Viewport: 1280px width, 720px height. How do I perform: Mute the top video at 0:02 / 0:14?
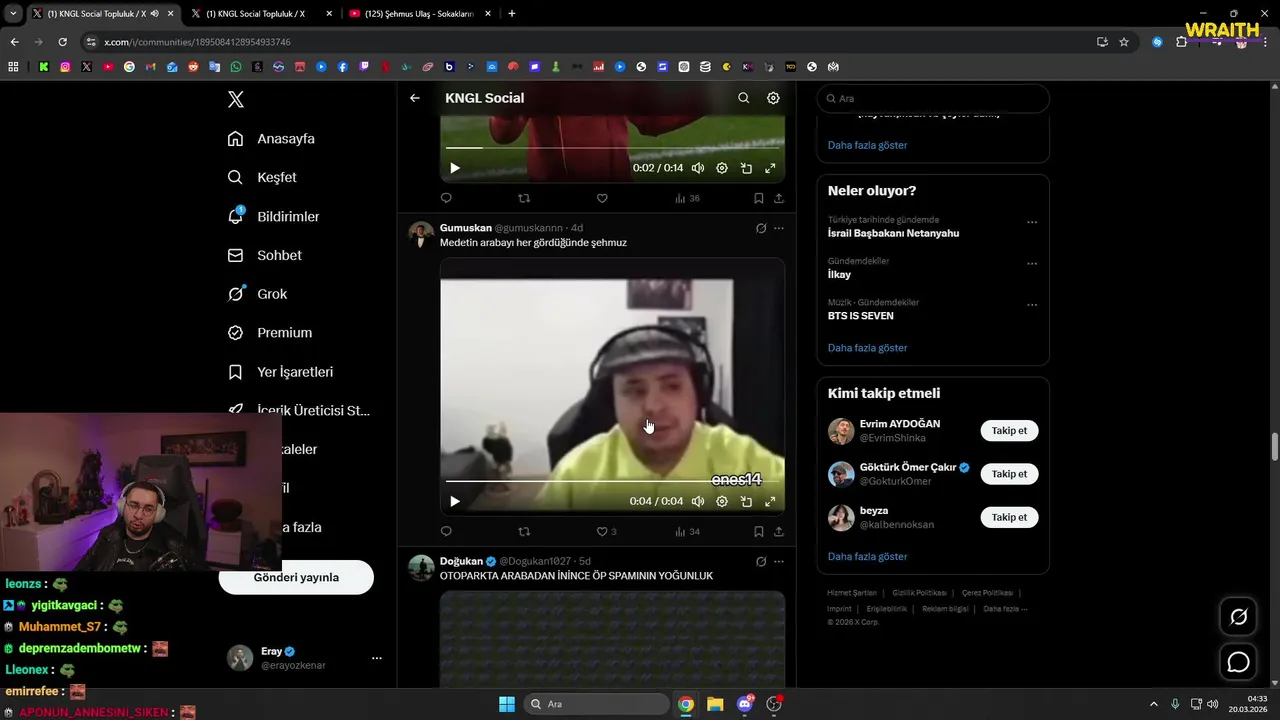(698, 168)
